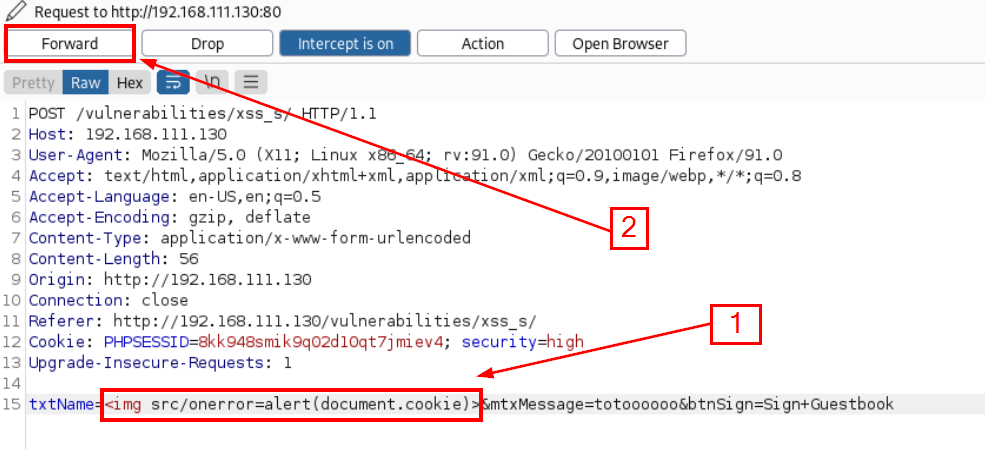Click the PHPSESSID cookie value
Screen dimensions: 985x450
(x=323, y=342)
